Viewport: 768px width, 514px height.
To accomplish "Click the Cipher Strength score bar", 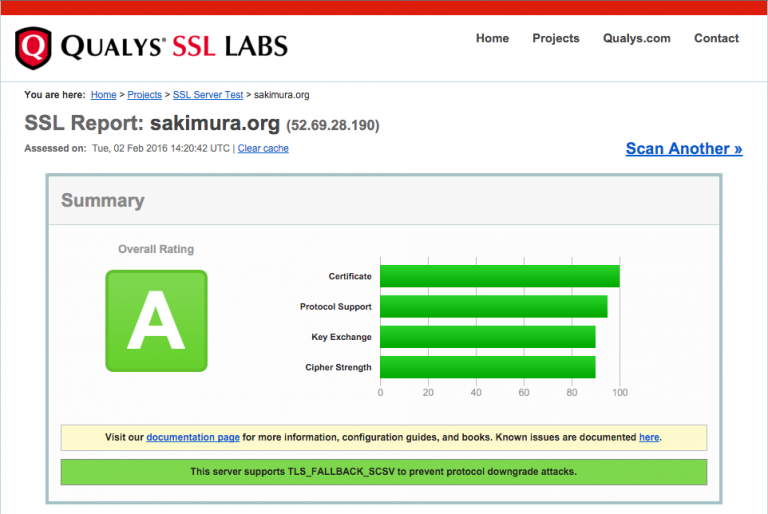I will (488, 367).
